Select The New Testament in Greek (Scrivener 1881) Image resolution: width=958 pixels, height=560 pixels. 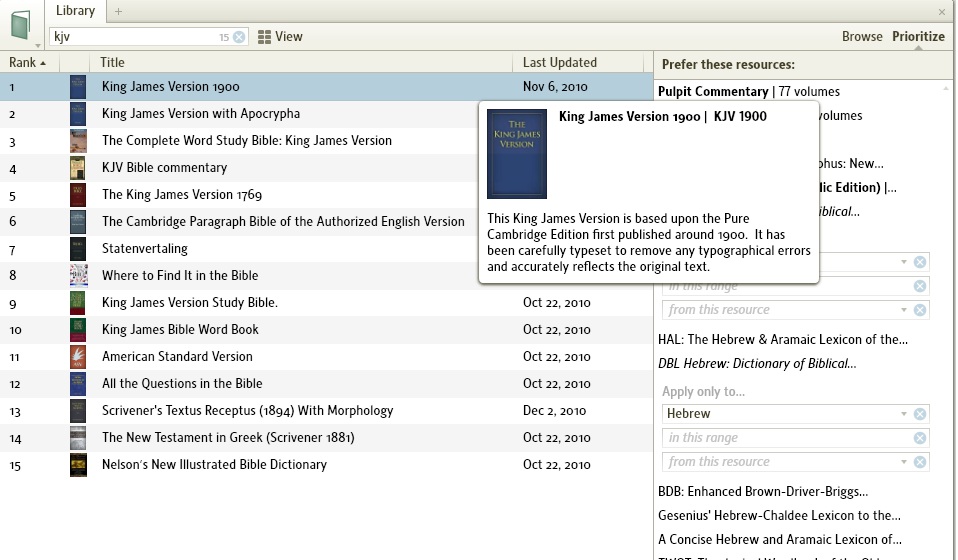pyautogui.click(x=228, y=437)
